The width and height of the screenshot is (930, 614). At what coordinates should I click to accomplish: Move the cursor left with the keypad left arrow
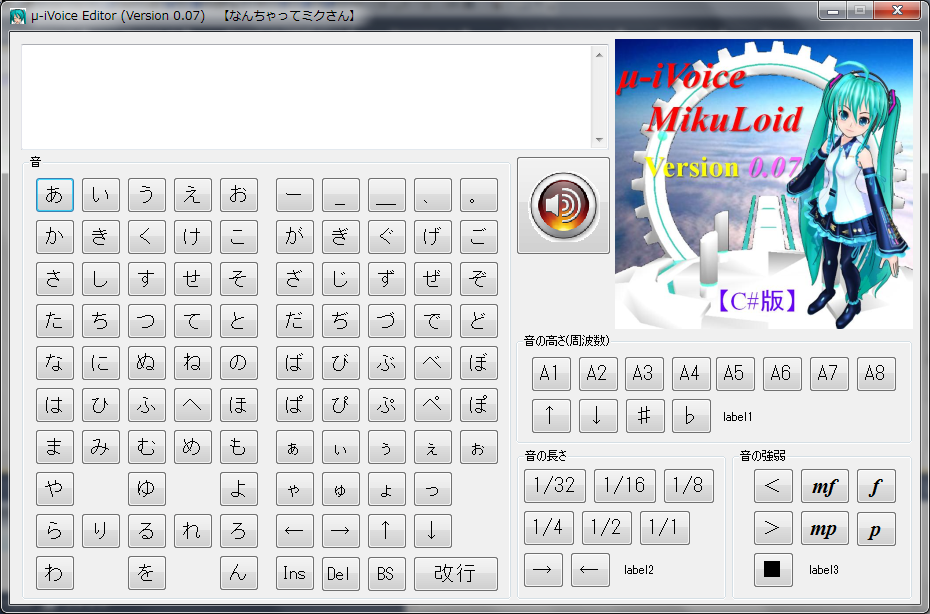tap(295, 530)
